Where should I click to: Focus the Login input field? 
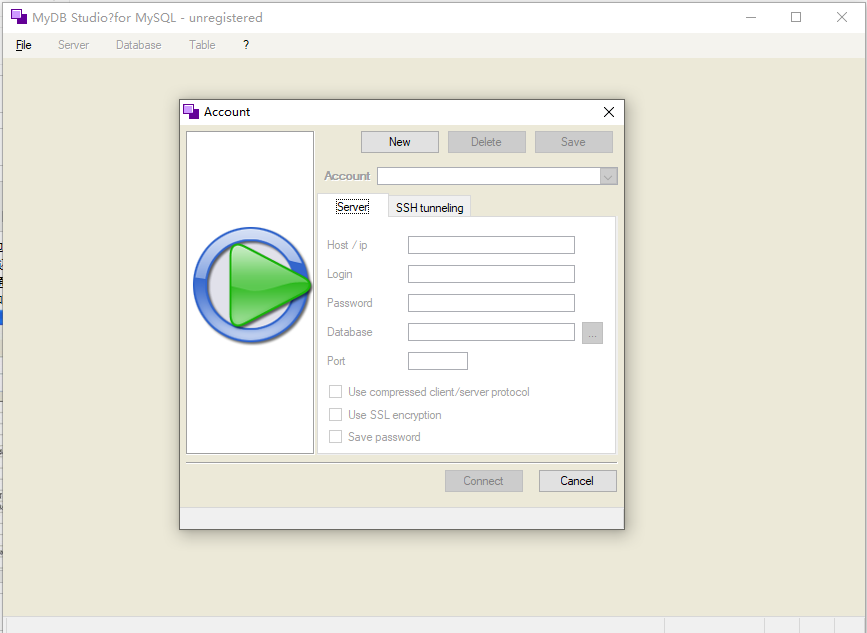tap(491, 274)
